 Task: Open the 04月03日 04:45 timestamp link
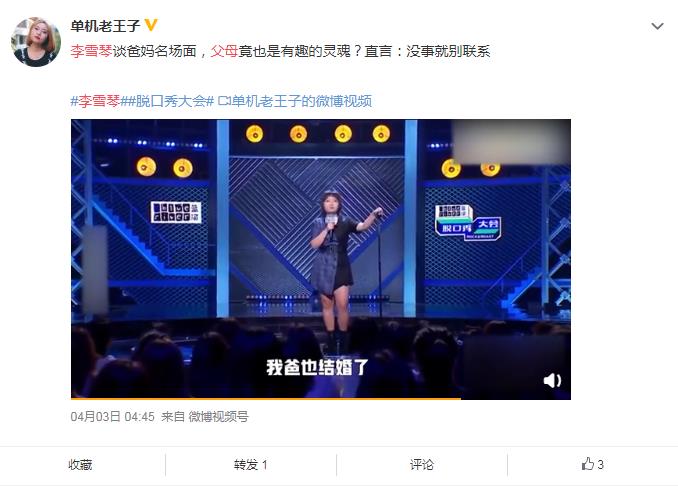click(x=112, y=416)
